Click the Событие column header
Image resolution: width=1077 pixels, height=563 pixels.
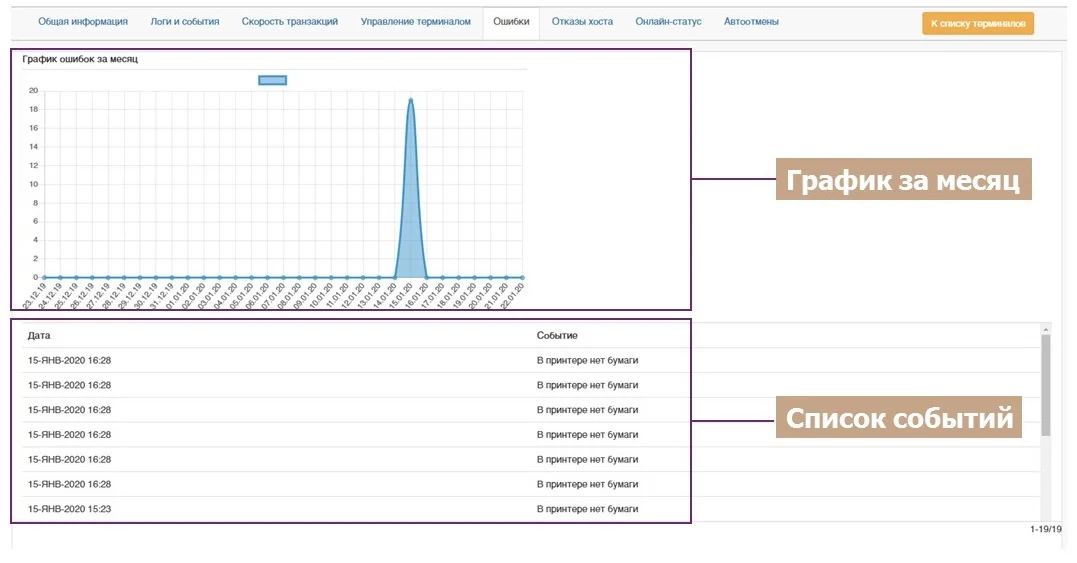(x=557, y=335)
